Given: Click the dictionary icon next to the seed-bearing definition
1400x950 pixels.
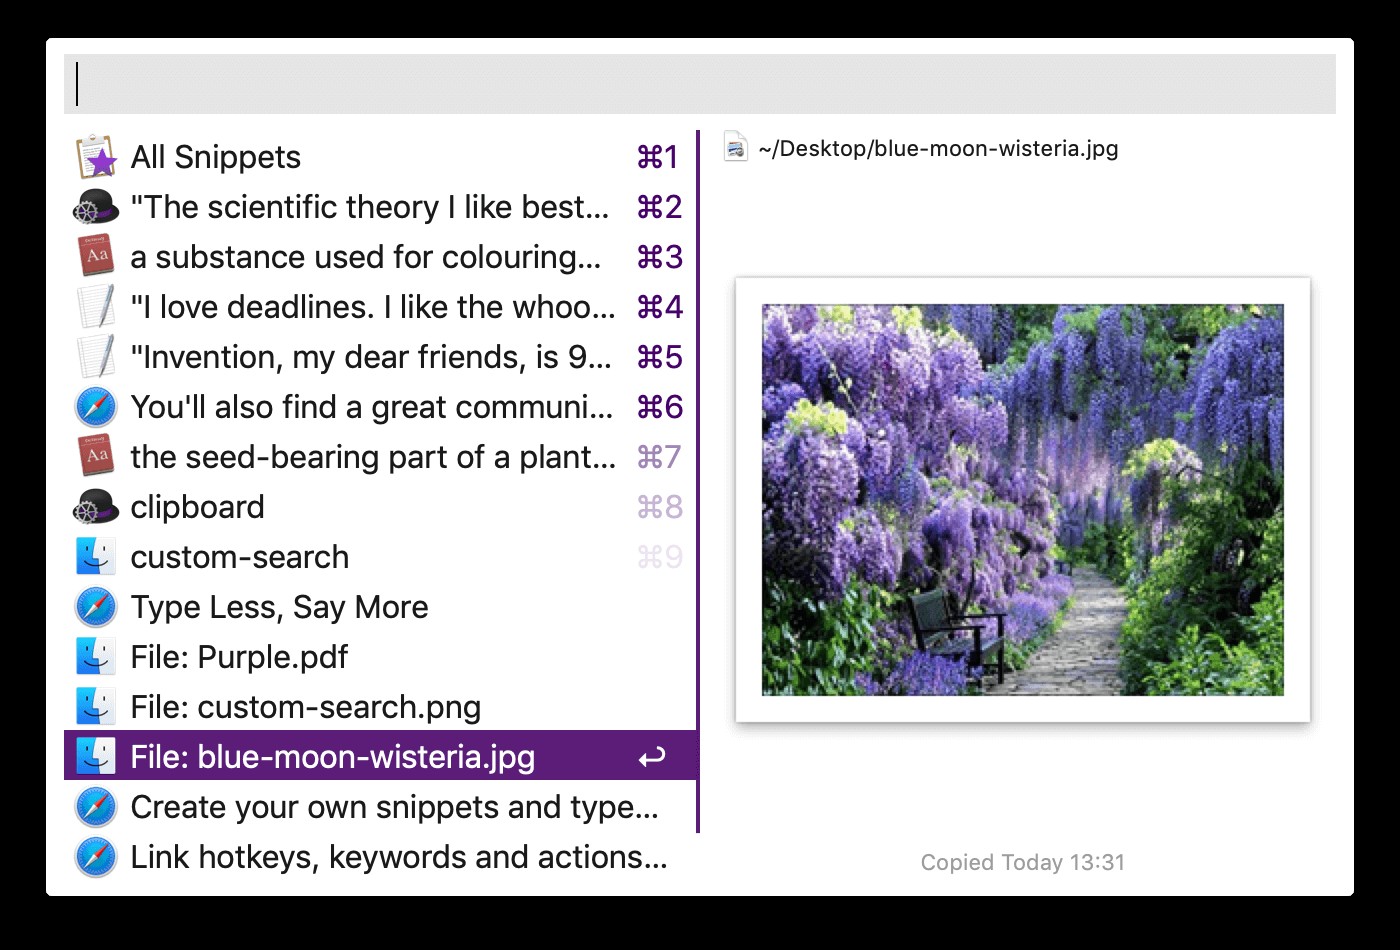Looking at the screenshot, I should coord(95,456).
